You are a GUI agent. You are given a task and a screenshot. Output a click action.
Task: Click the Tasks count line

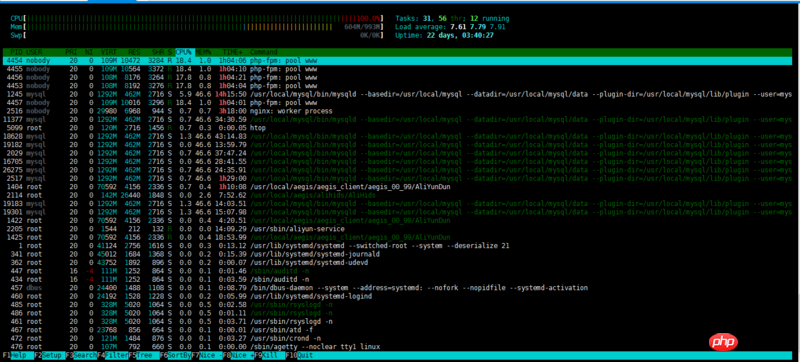click(x=452, y=18)
